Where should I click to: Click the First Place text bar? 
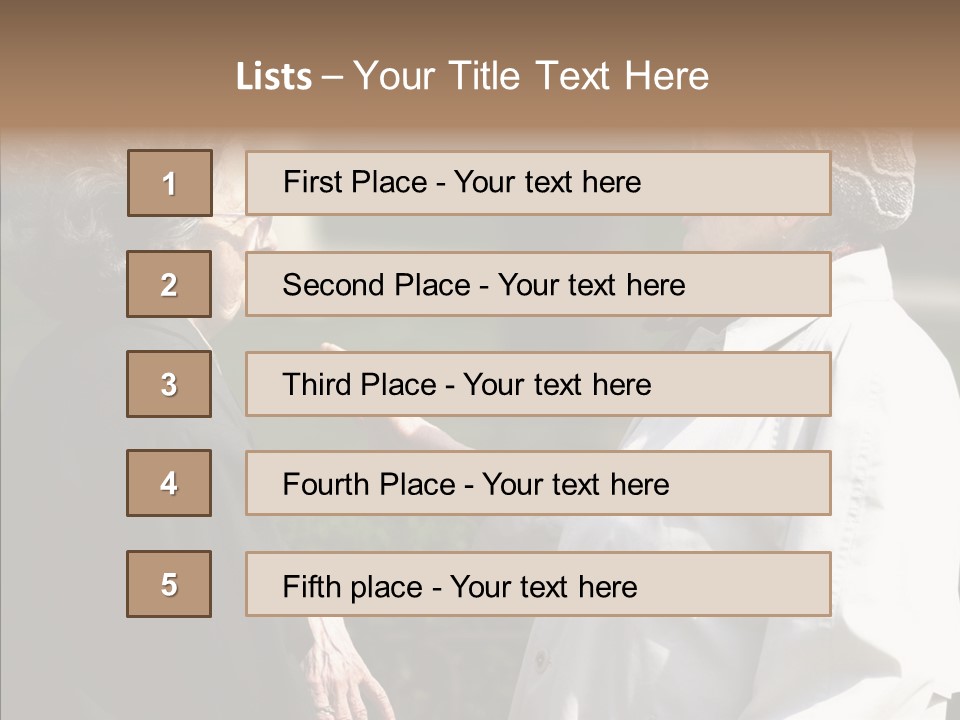(538, 183)
